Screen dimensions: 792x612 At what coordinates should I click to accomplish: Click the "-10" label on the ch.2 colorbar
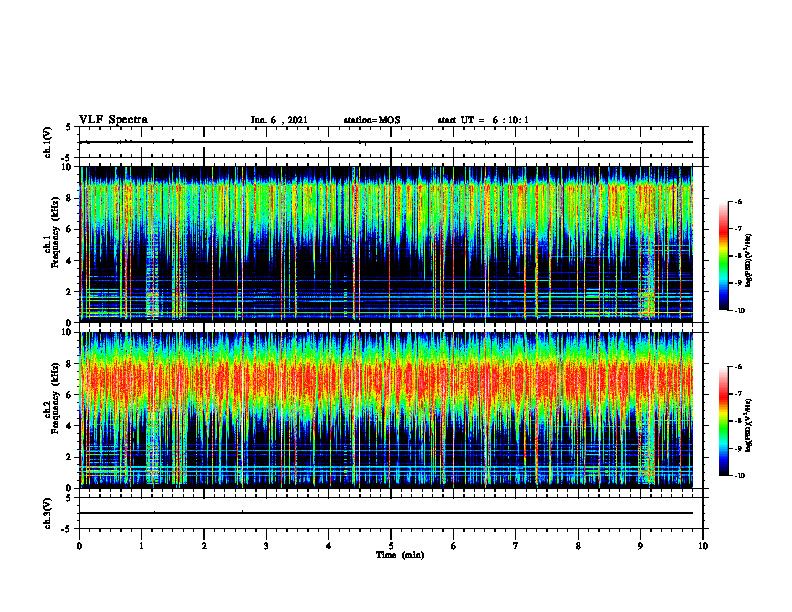click(739, 476)
